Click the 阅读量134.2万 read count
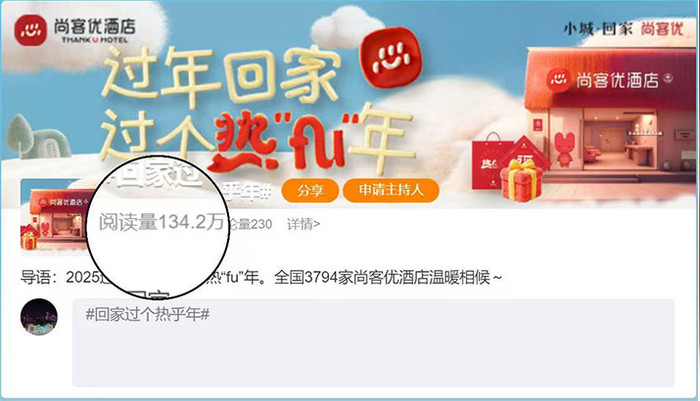Viewport: 700px width, 401px height. 161,222
